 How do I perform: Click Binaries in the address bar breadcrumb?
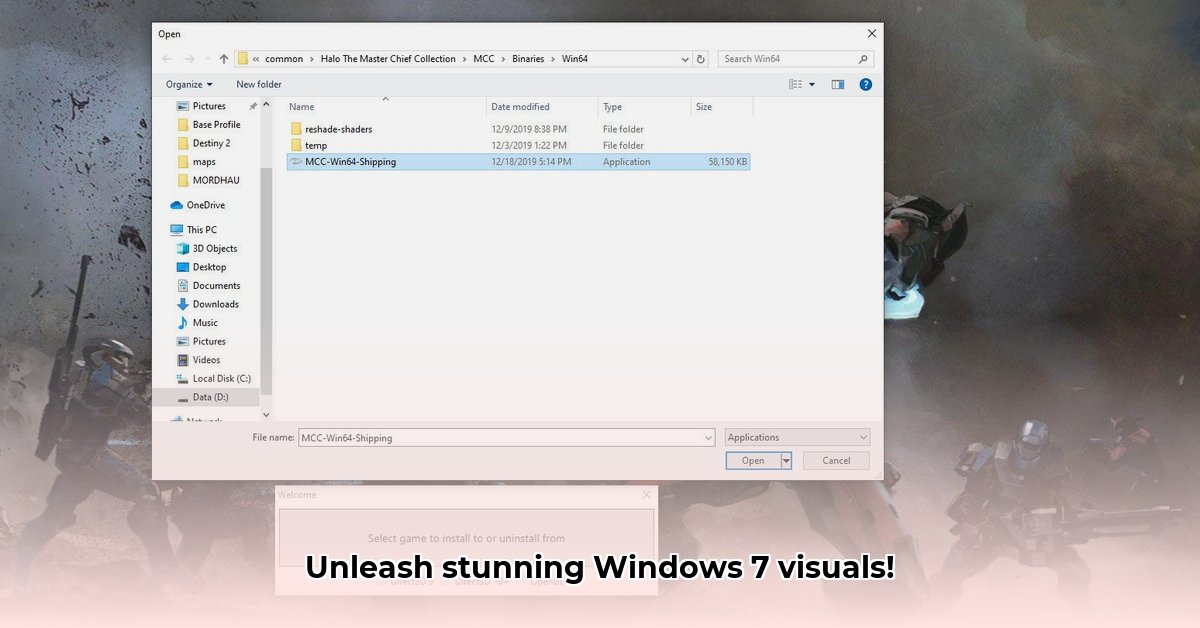pyautogui.click(x=528, y=58)
